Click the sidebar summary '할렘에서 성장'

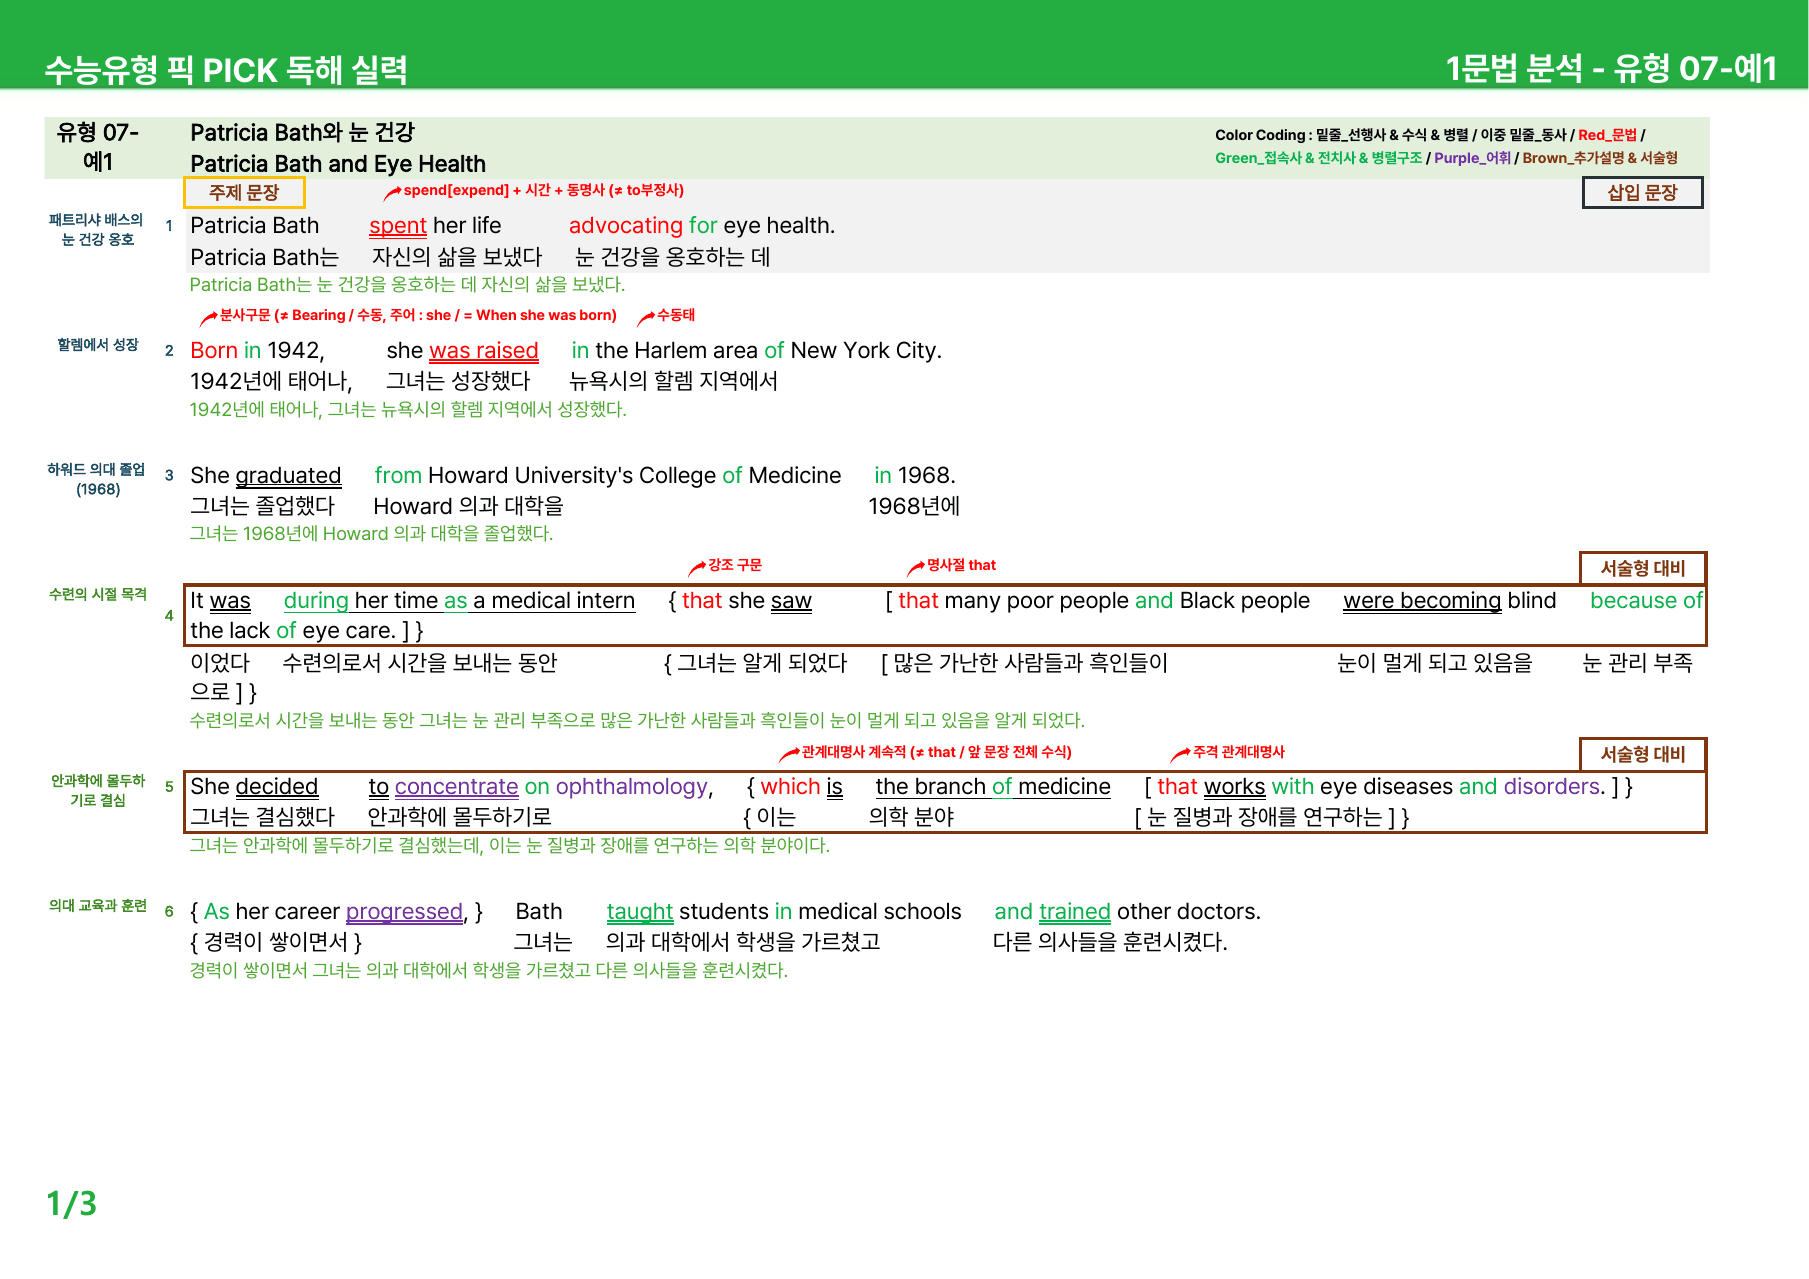pyautogui.click(x=98, y=345)
